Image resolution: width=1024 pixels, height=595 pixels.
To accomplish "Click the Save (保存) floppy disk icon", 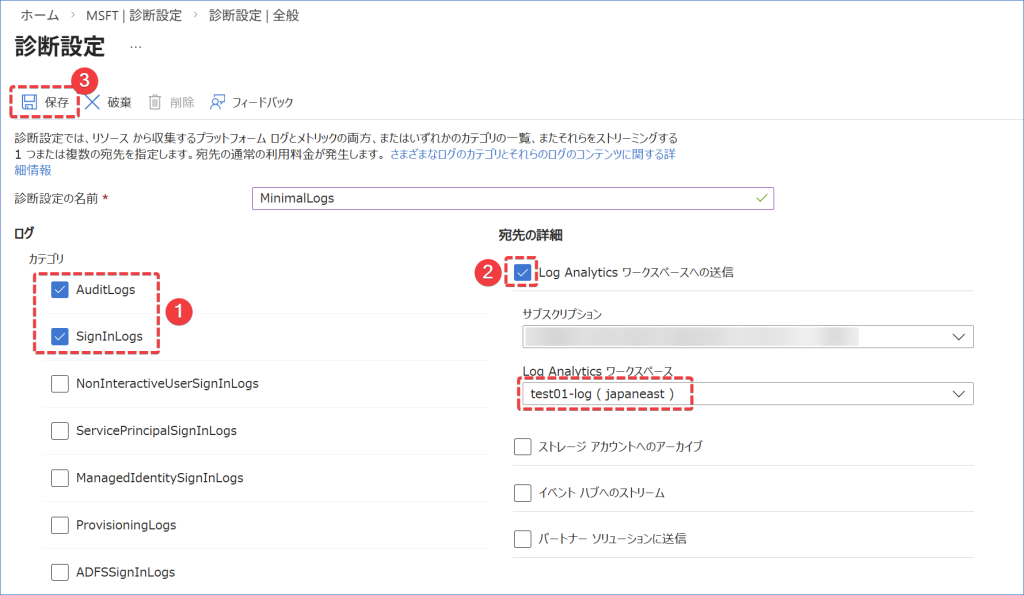I will click(x=29, y=102).
